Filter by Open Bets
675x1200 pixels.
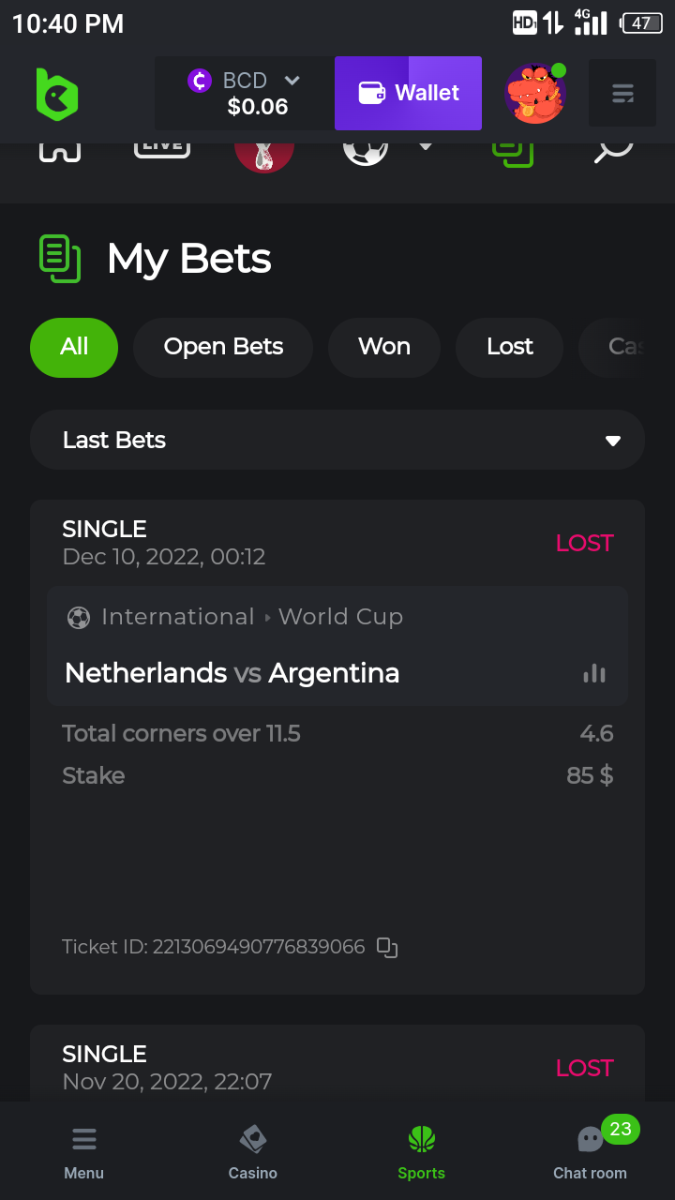coord(223,347)
